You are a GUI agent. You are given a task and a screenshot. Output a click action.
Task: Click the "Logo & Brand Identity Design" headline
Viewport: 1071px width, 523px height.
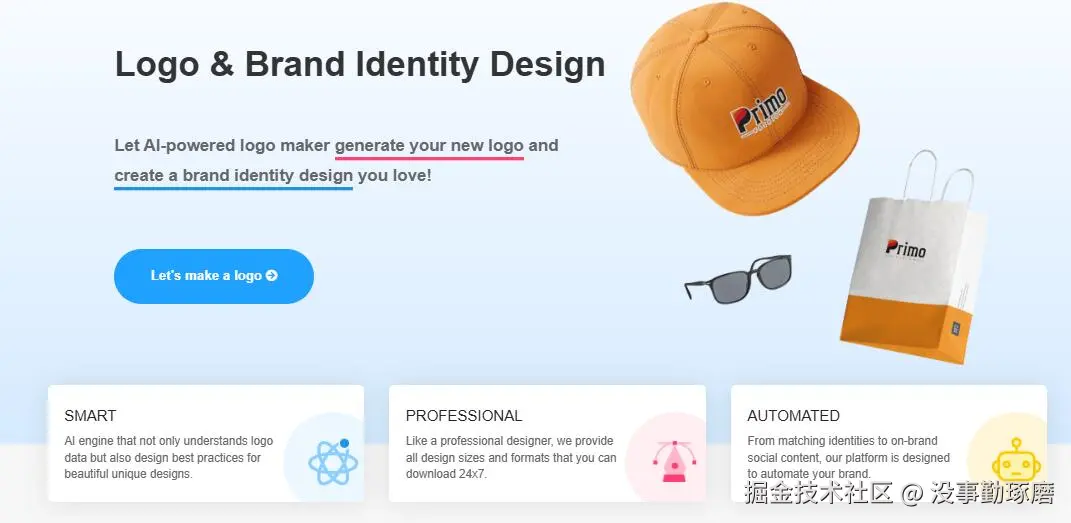tap(360, 64)
